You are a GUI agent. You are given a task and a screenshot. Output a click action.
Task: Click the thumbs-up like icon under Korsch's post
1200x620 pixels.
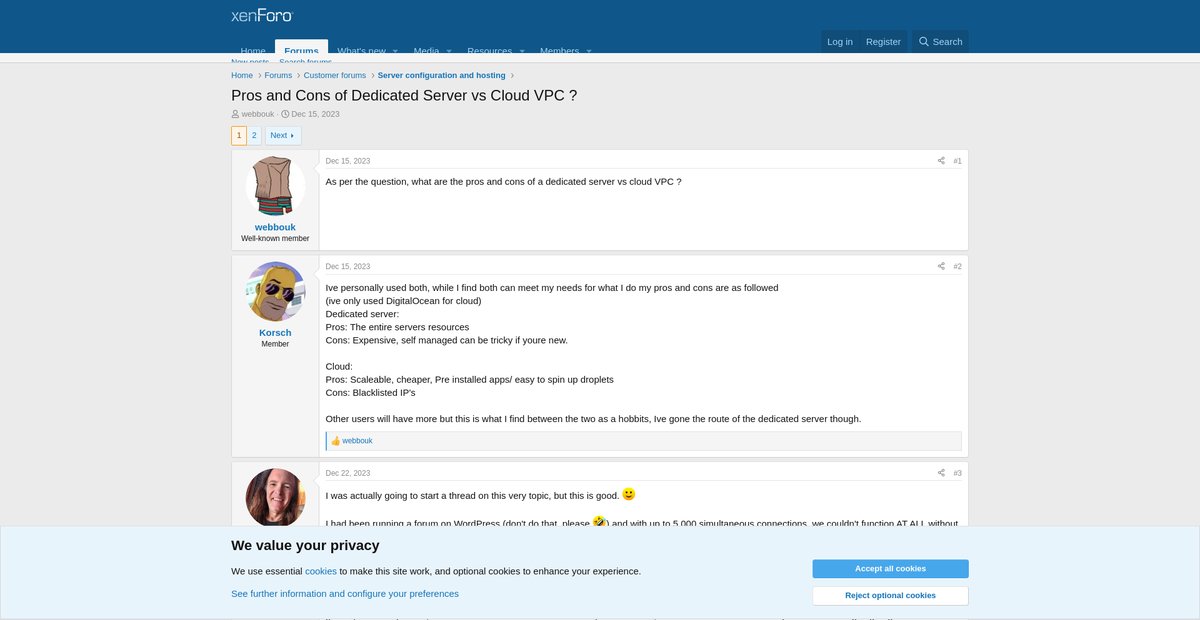[x=336, y=441]
